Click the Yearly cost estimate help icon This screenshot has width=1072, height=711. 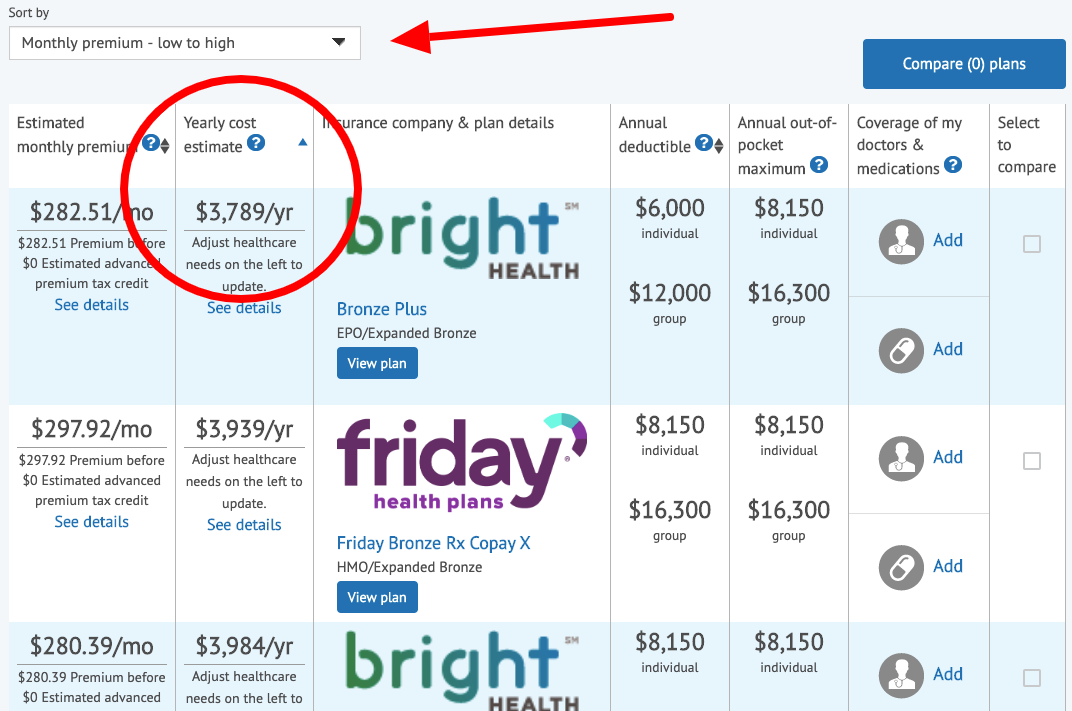click(x=257, y=143)
